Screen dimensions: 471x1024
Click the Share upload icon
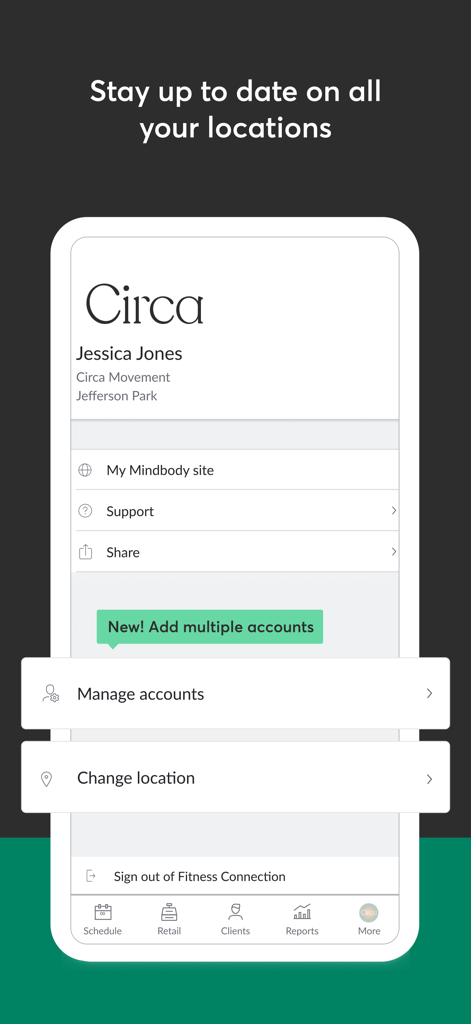[85, 552]
